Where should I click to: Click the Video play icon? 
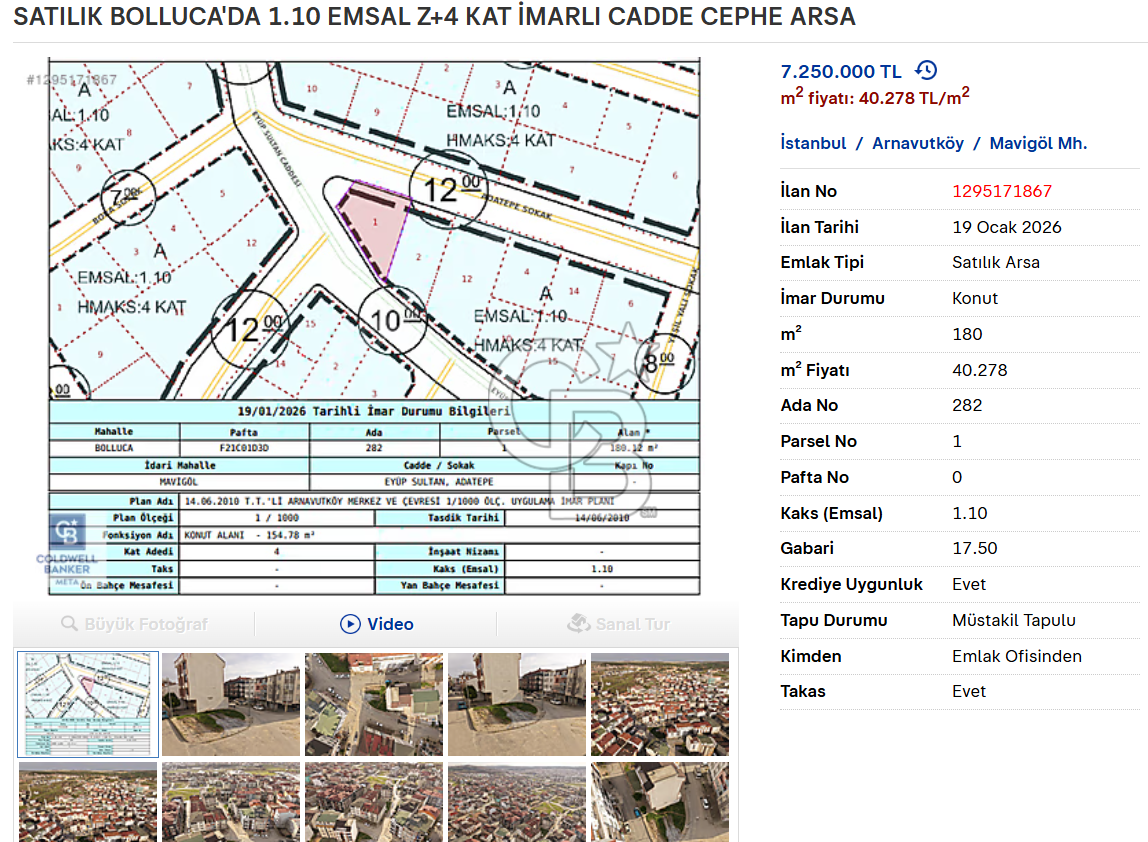pyautogui.click(x=350, y=624)
